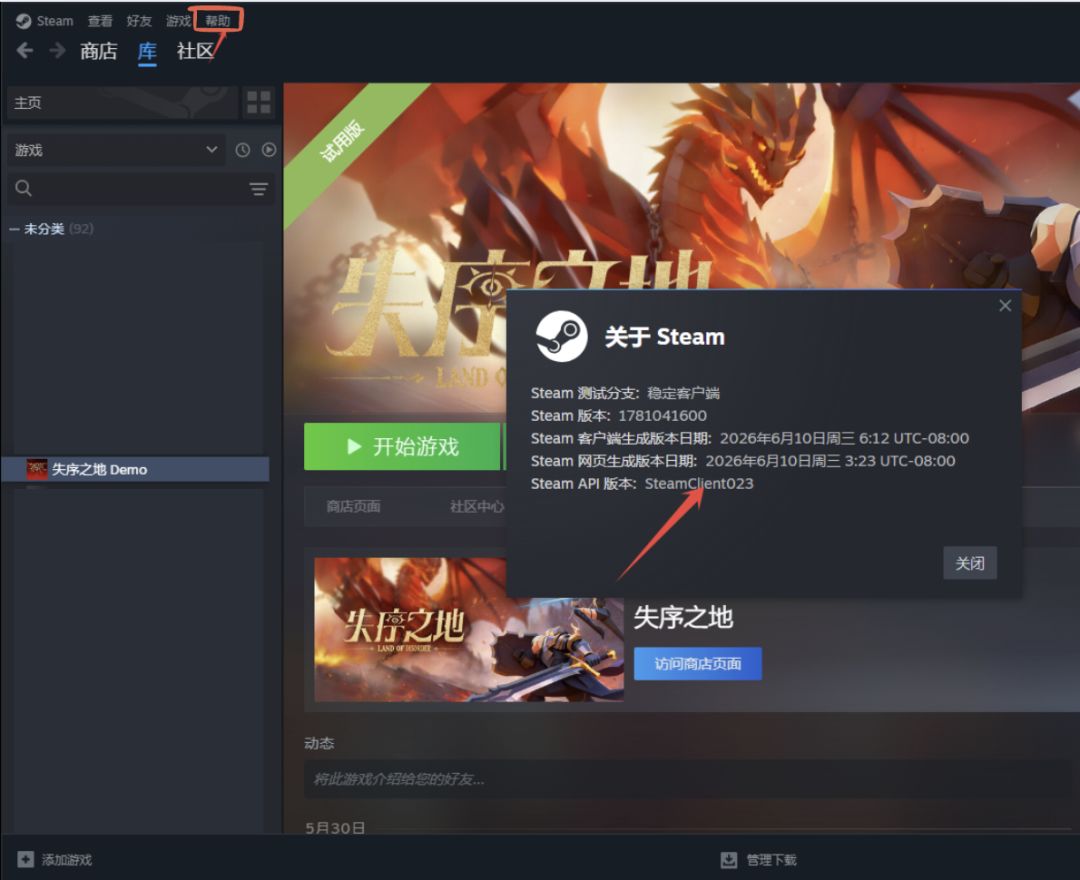Close the 关于 Steam dialog with X
Viewport: 1080px width, 880px height.
(x=1005, y=306)
